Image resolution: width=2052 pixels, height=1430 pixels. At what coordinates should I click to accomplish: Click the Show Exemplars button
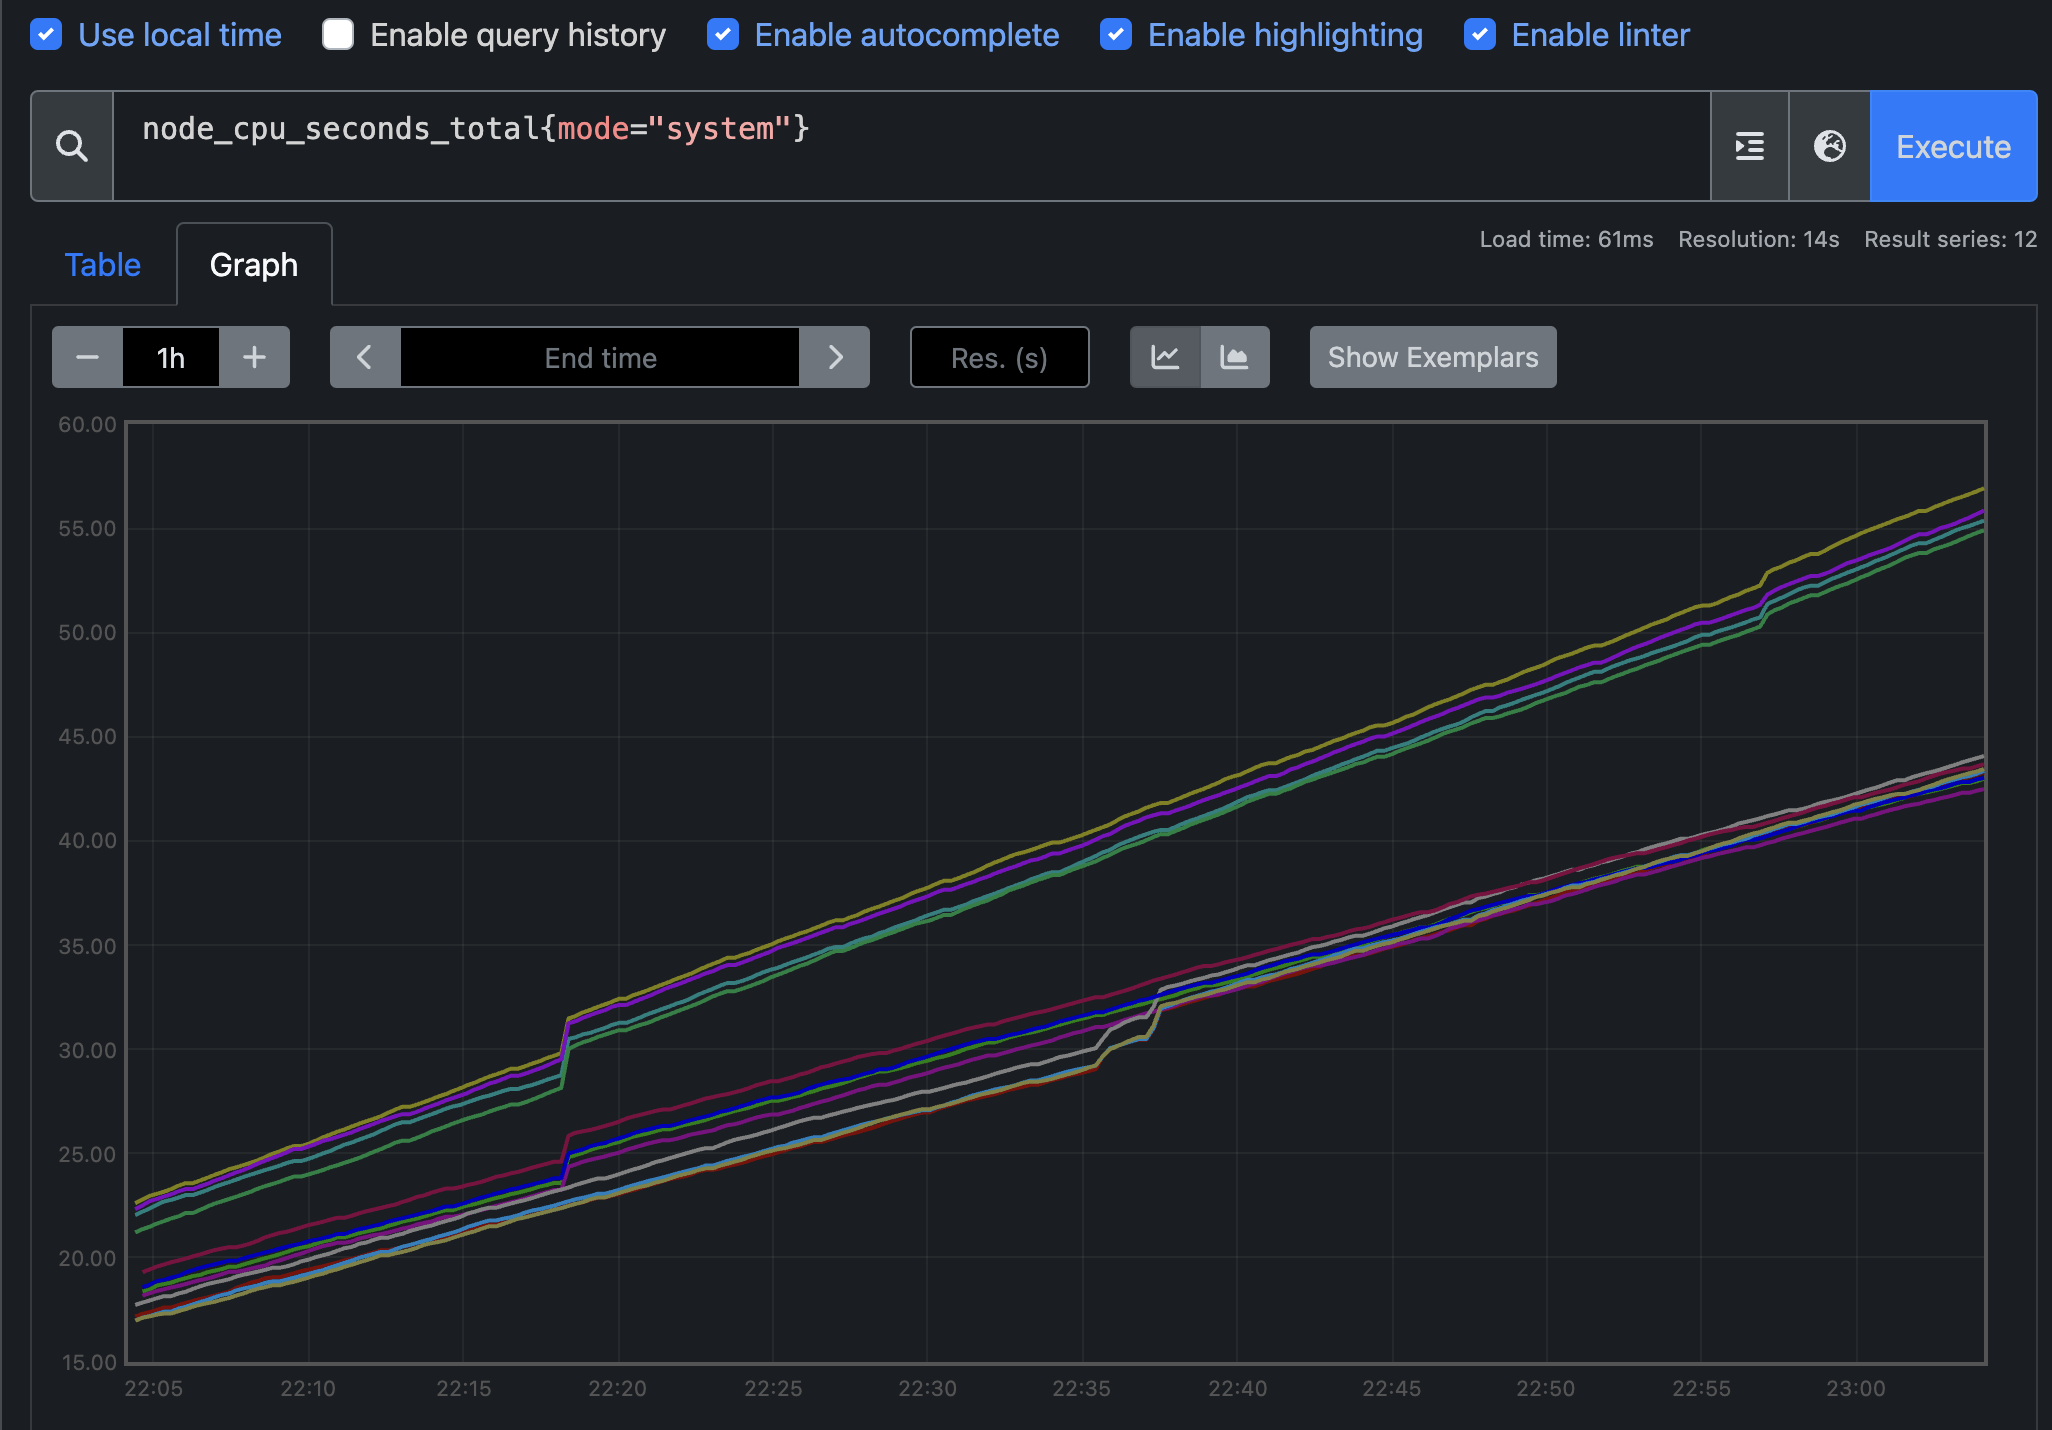pos(1432,357)
